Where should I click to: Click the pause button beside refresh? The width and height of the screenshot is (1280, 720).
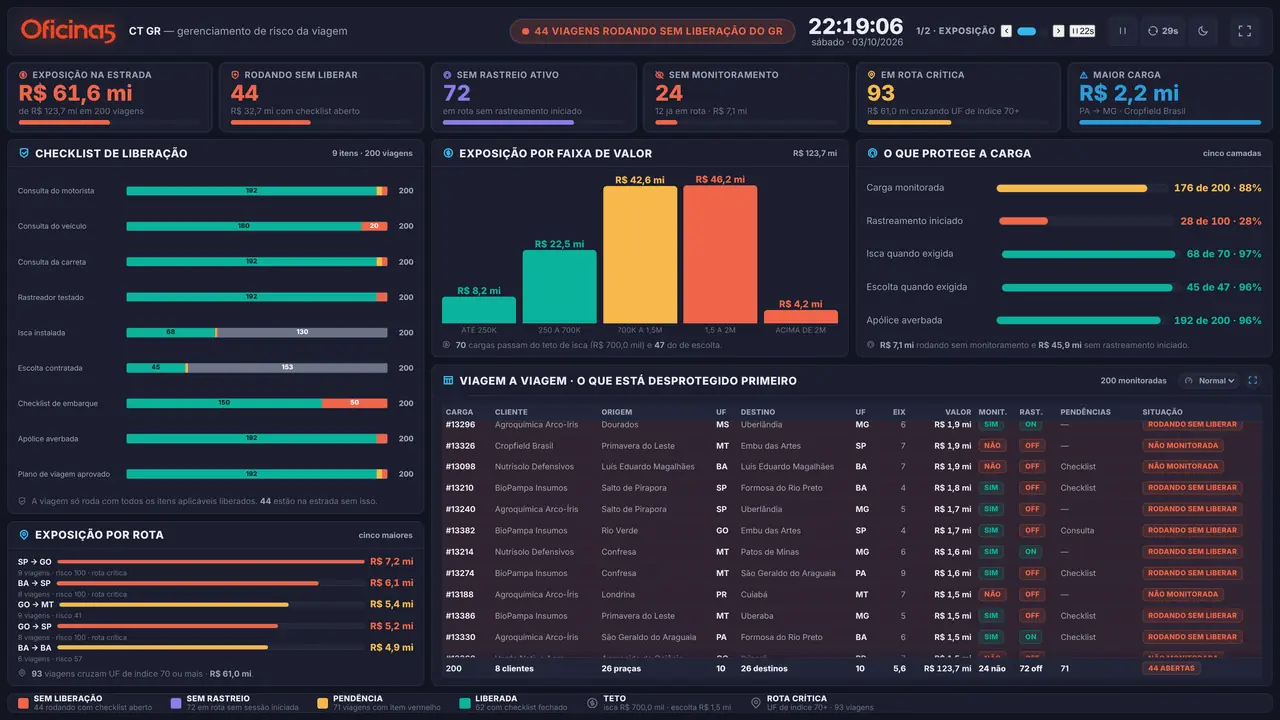1123,31
